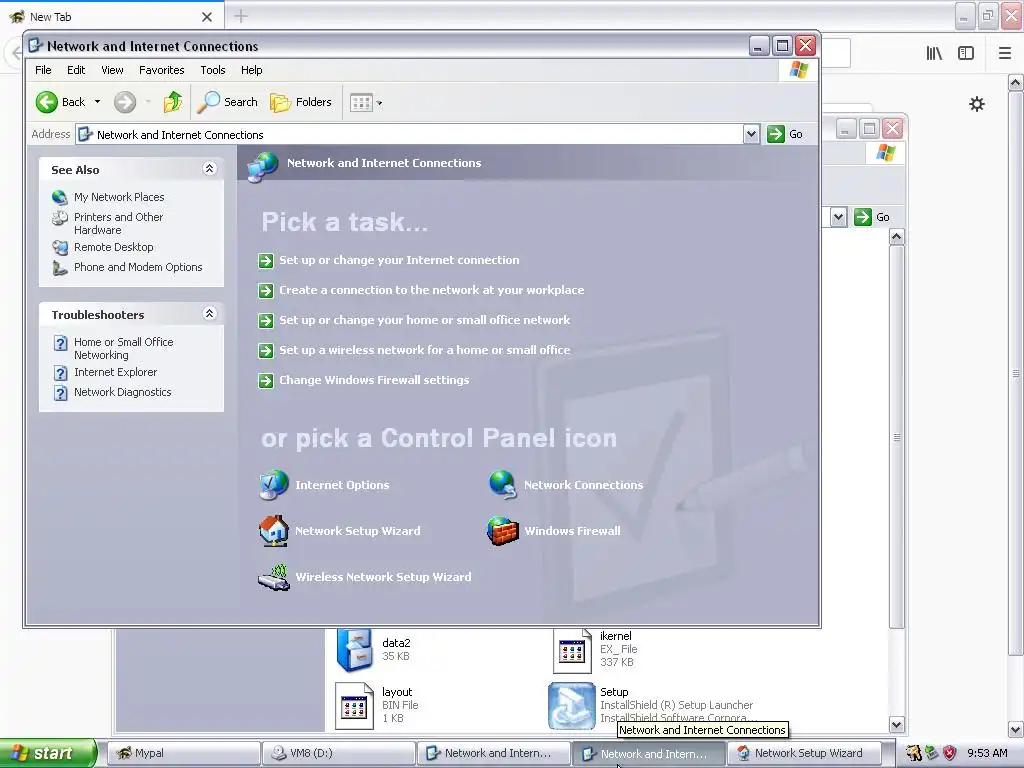The width and height of the screenshot is (1024, 768).
Task: Open the Search toolbar button
Action: pos(227,102)
